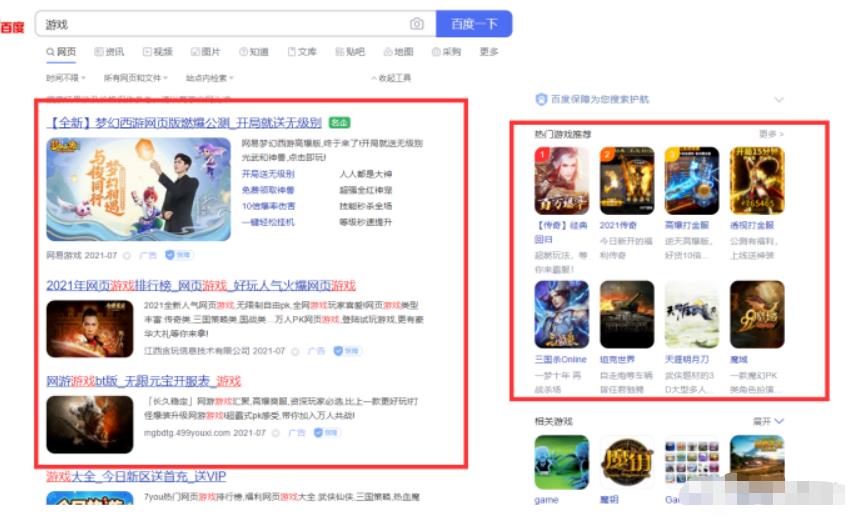Open the 梦幻西游网页版 ad headline link
Viewport: 852px width, 517px height.
[184, 122]
